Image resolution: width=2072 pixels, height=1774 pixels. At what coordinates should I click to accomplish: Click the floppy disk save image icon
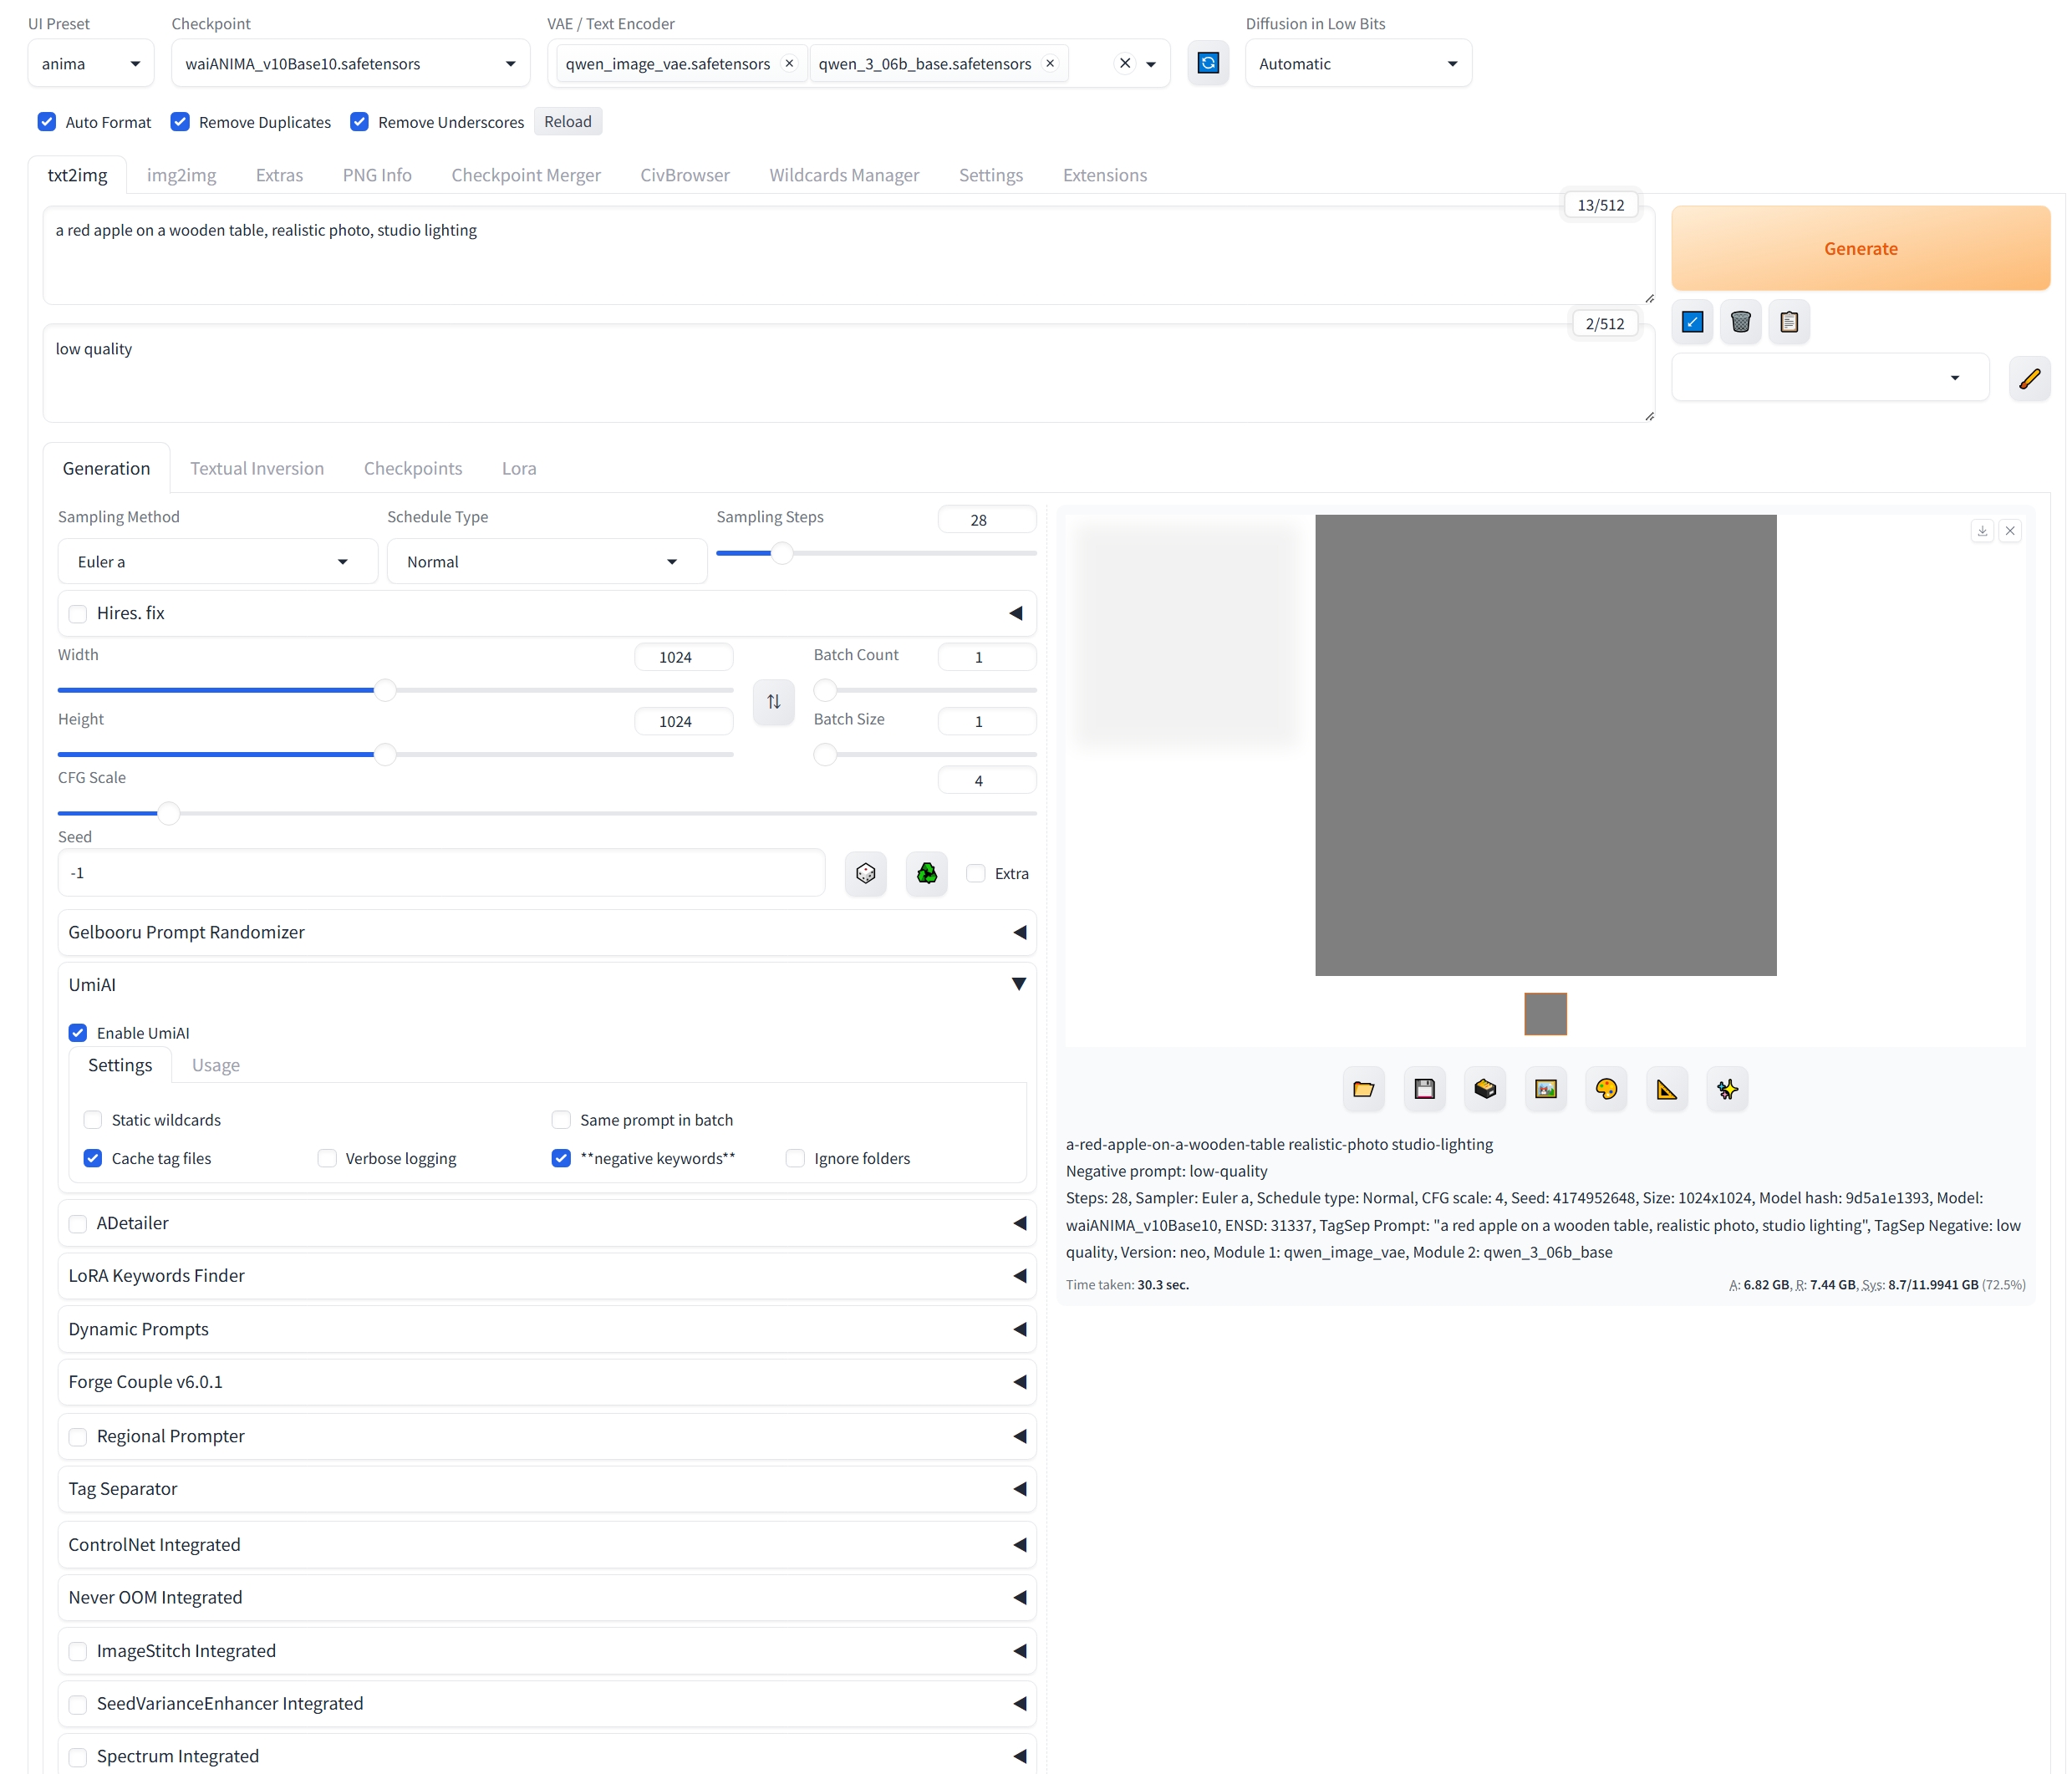click(x=1425, y=1089)
